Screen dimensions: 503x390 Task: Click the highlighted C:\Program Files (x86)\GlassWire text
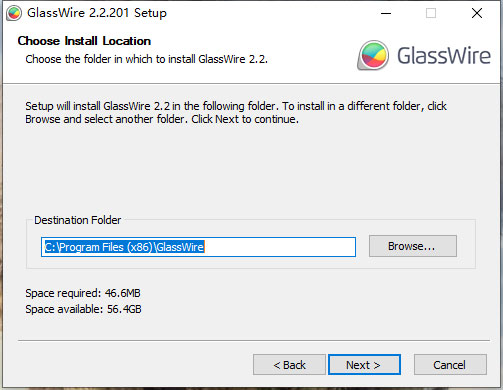(124, 247)
